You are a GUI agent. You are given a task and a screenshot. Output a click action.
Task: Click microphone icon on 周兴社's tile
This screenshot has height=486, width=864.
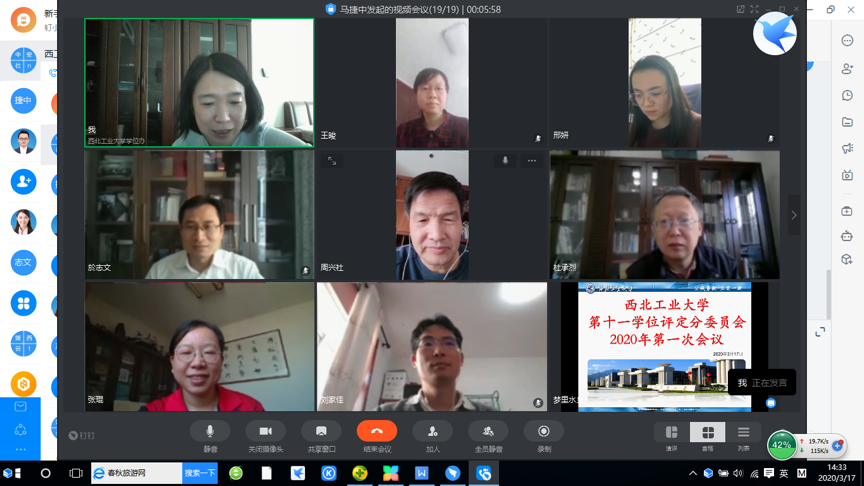[x=505, y=161]
